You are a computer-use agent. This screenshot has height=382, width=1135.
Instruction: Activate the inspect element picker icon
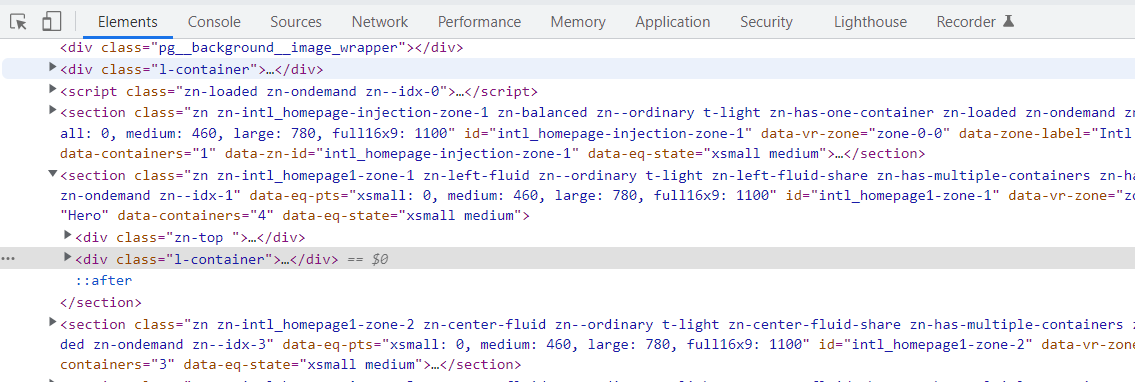coord(19,22)
